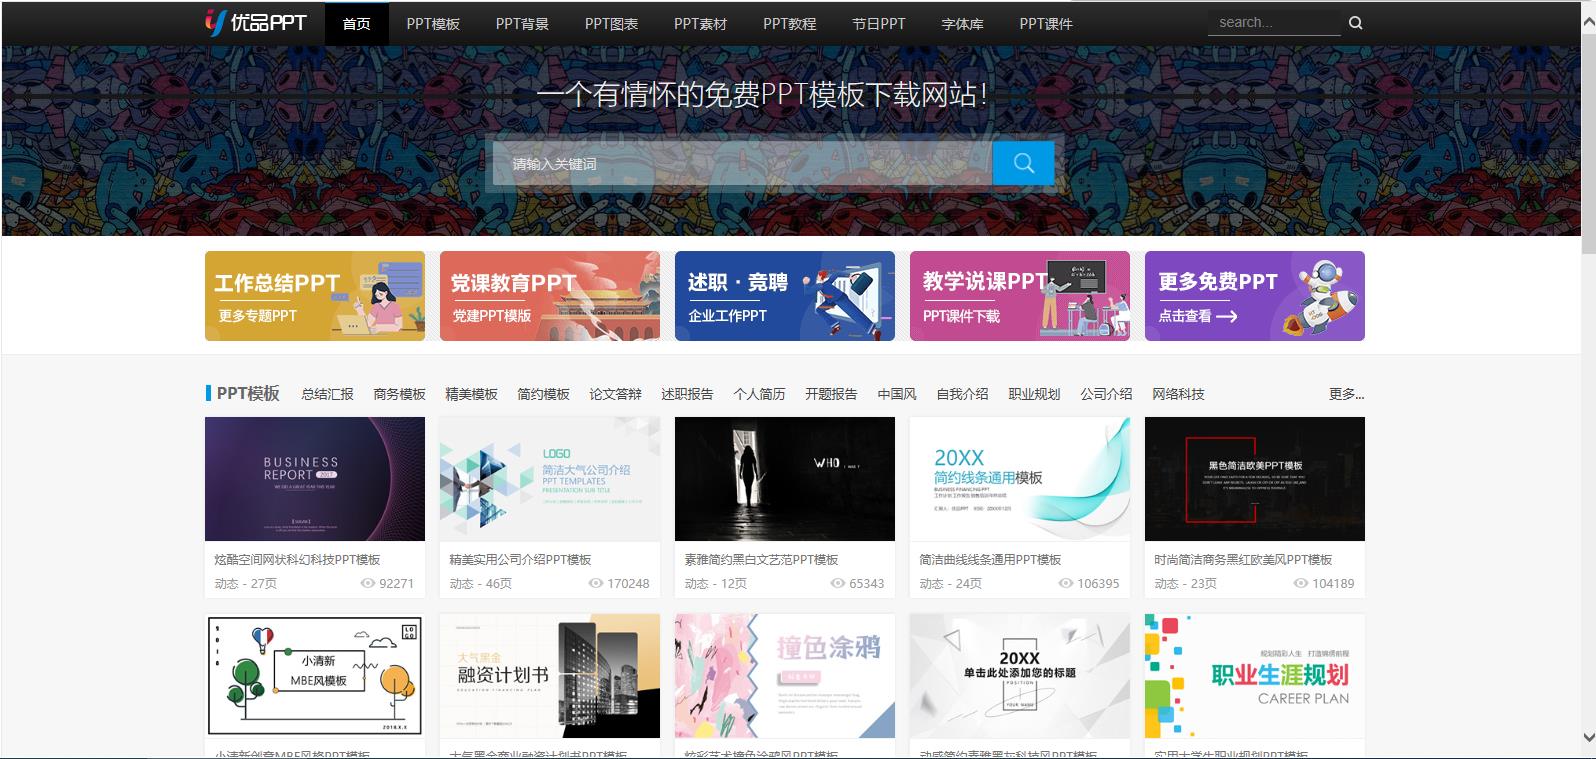Screen dimensions: 1596x759
Task: Open the Business Report purple template thumbnail
Action: tap(314, 479)
